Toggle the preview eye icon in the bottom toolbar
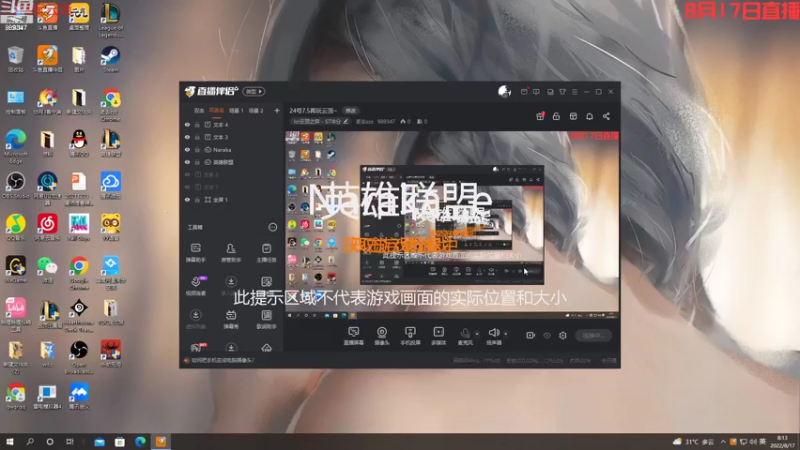This screenshot has width=800, height=450. click(x=546, y=335)
